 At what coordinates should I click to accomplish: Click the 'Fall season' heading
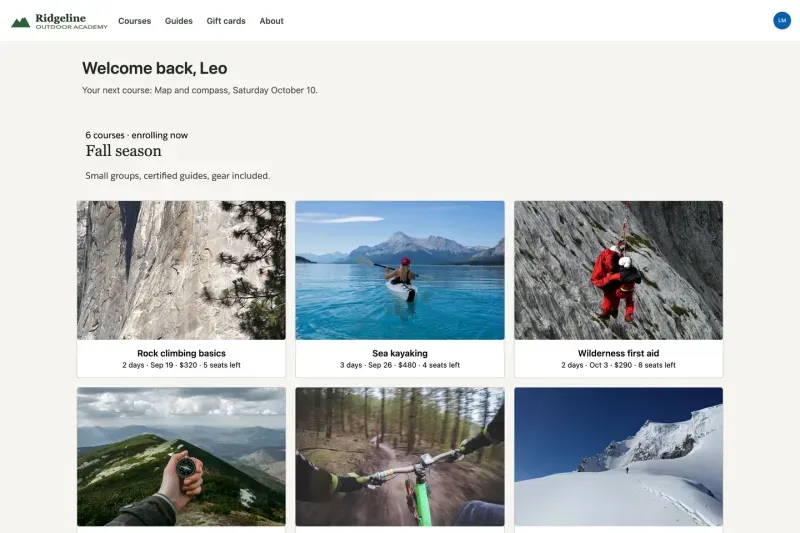(123, 151)
